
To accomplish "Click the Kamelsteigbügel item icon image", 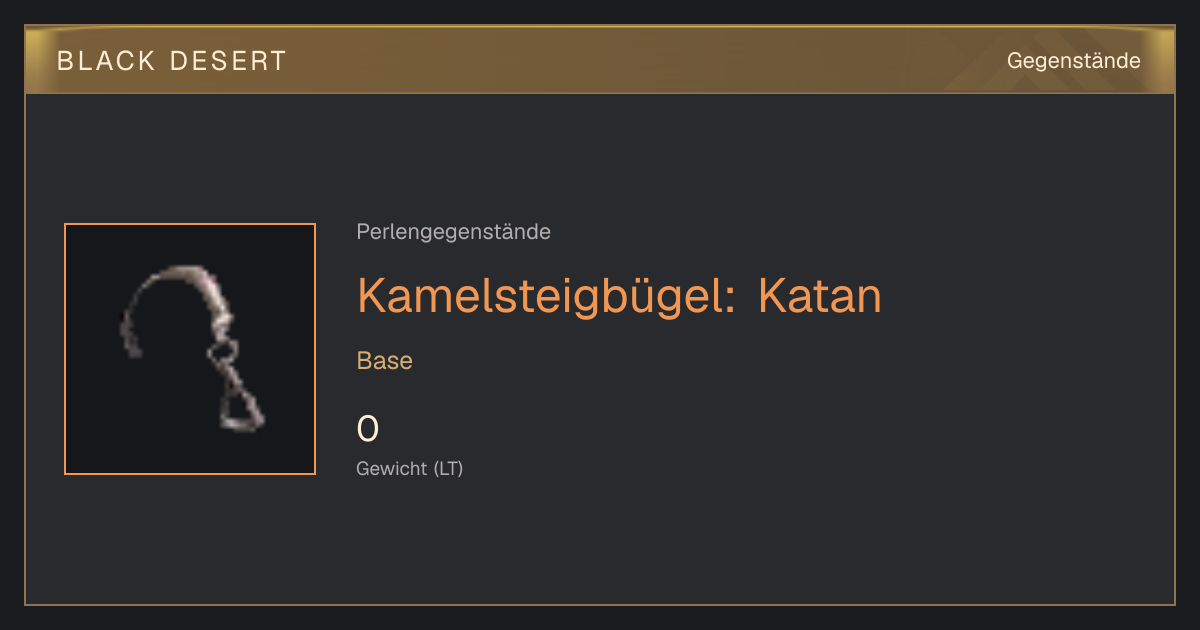I will 190,349.
